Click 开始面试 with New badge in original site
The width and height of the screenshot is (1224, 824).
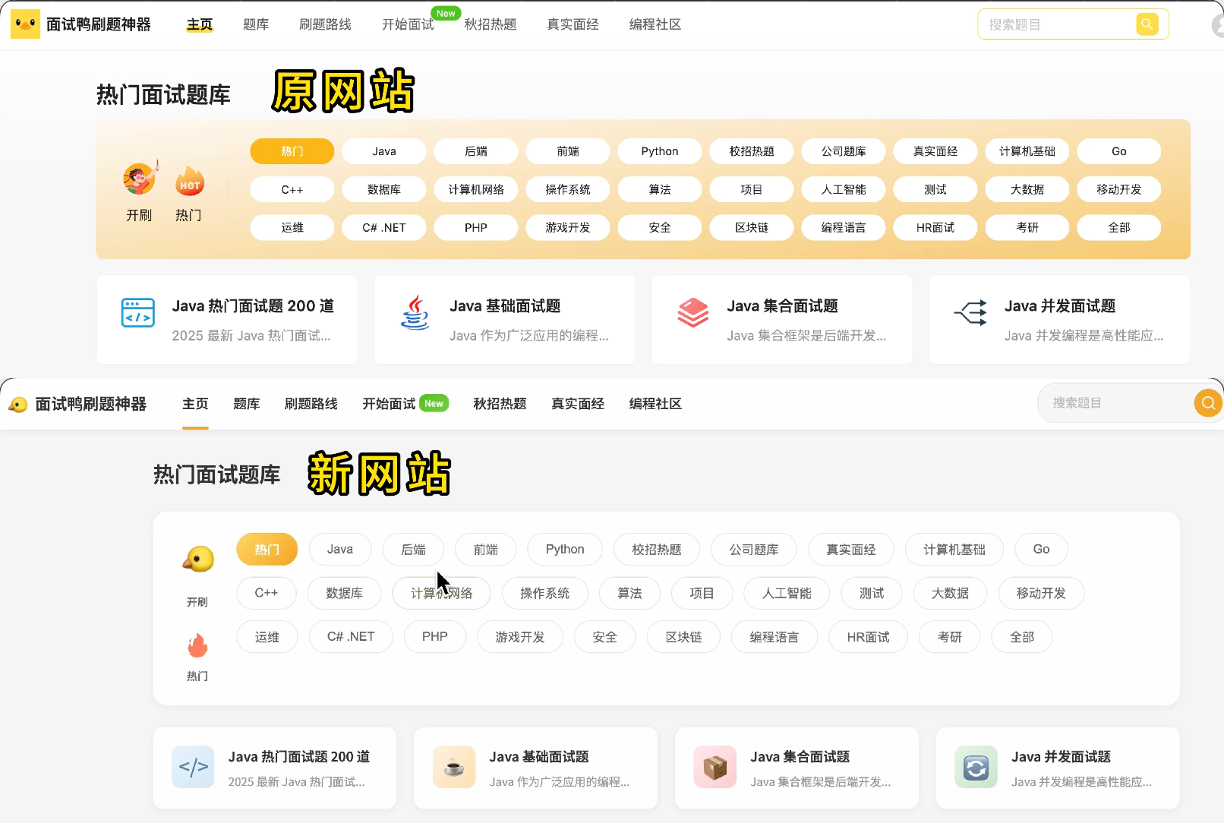click(408, 24)
